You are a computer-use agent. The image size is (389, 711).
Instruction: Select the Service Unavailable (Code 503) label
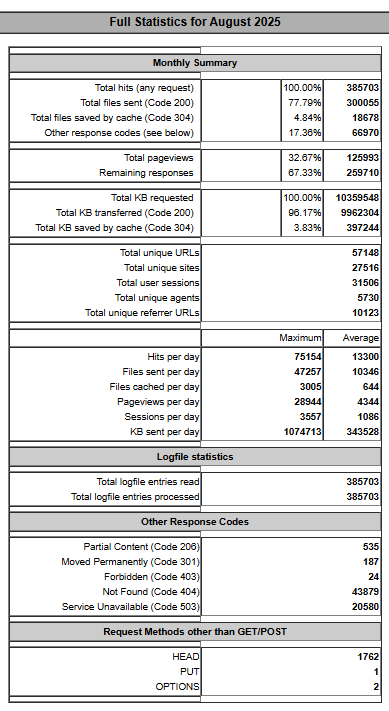[131, 607]
